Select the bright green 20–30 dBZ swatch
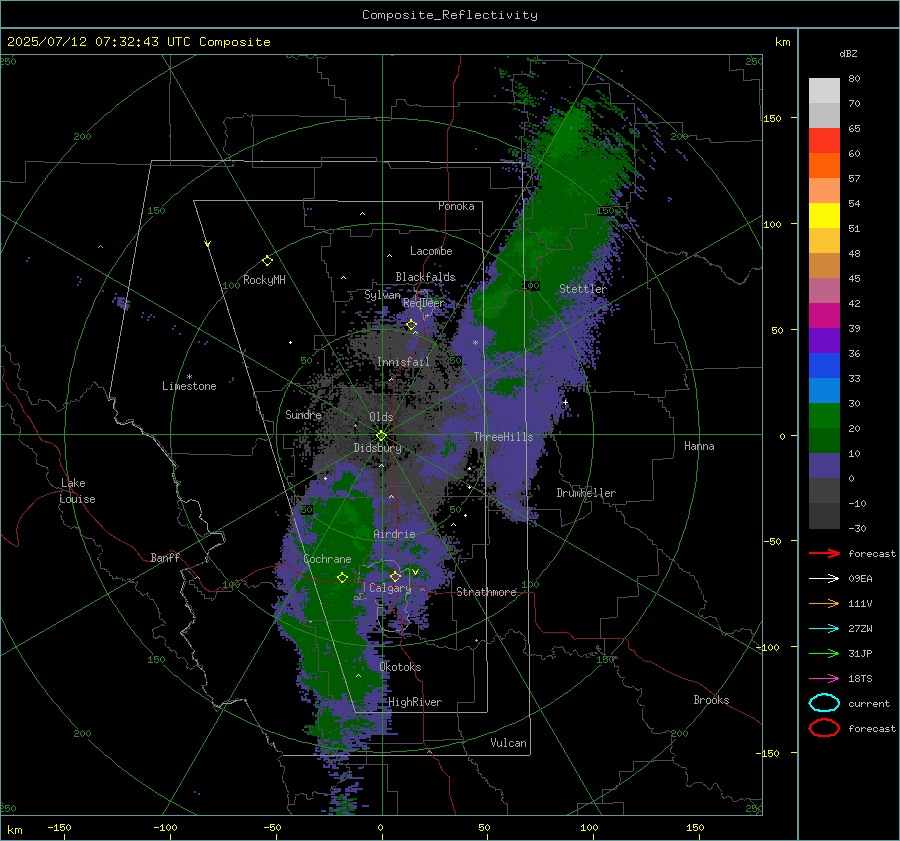Viewport: 900px width, 841px height. 824,416
